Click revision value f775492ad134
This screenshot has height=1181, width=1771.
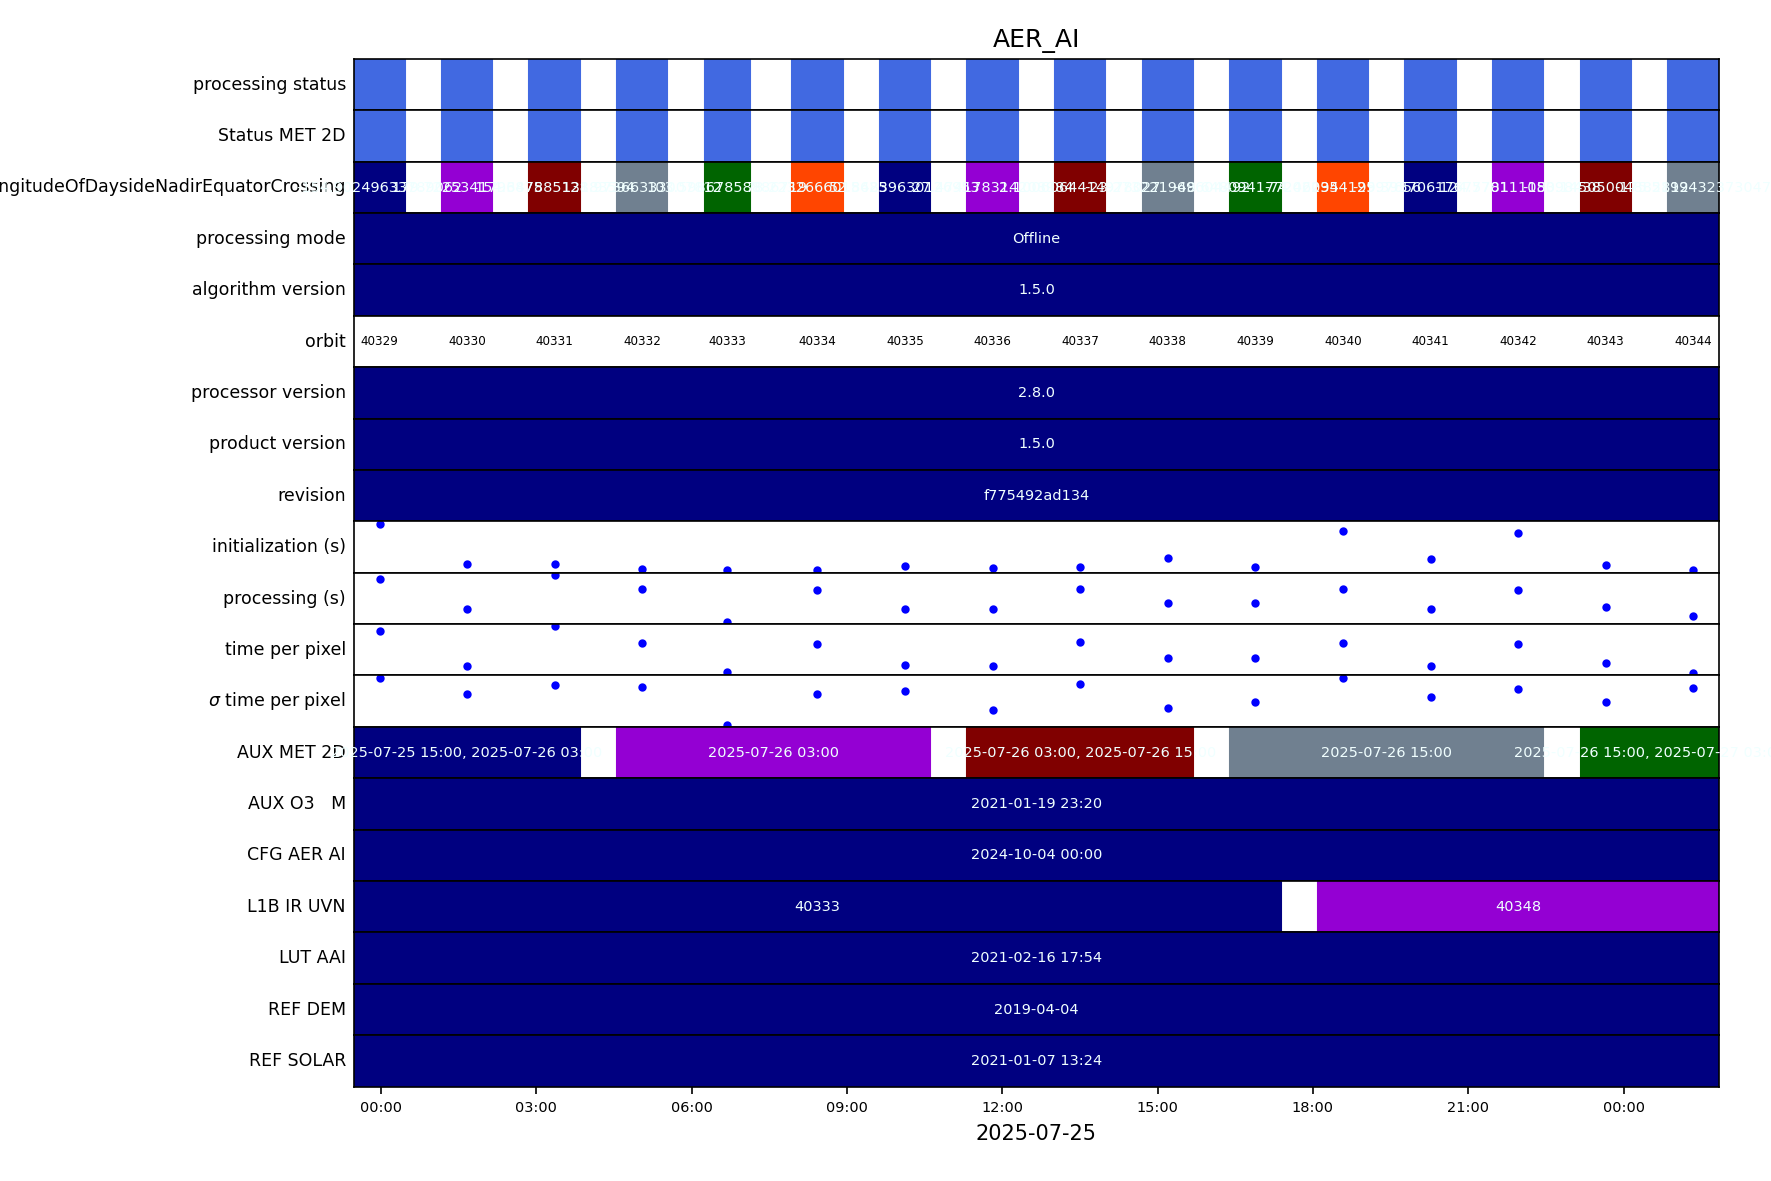(x=1035, y=495)
